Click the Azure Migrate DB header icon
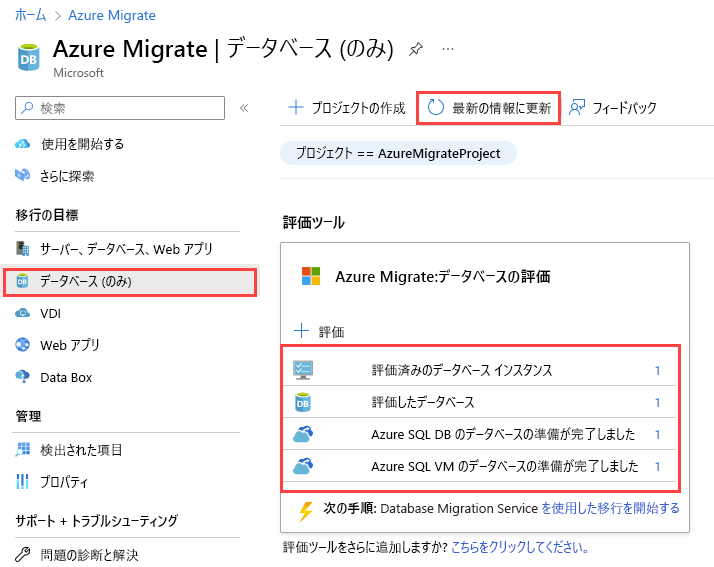Screen dimensions: 714x567 coord(29,57)
